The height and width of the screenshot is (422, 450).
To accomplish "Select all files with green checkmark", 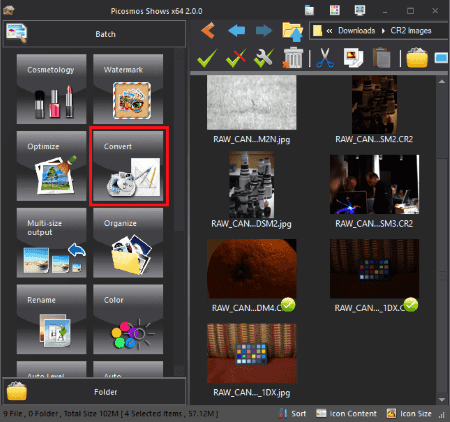I will click(207, 58).
